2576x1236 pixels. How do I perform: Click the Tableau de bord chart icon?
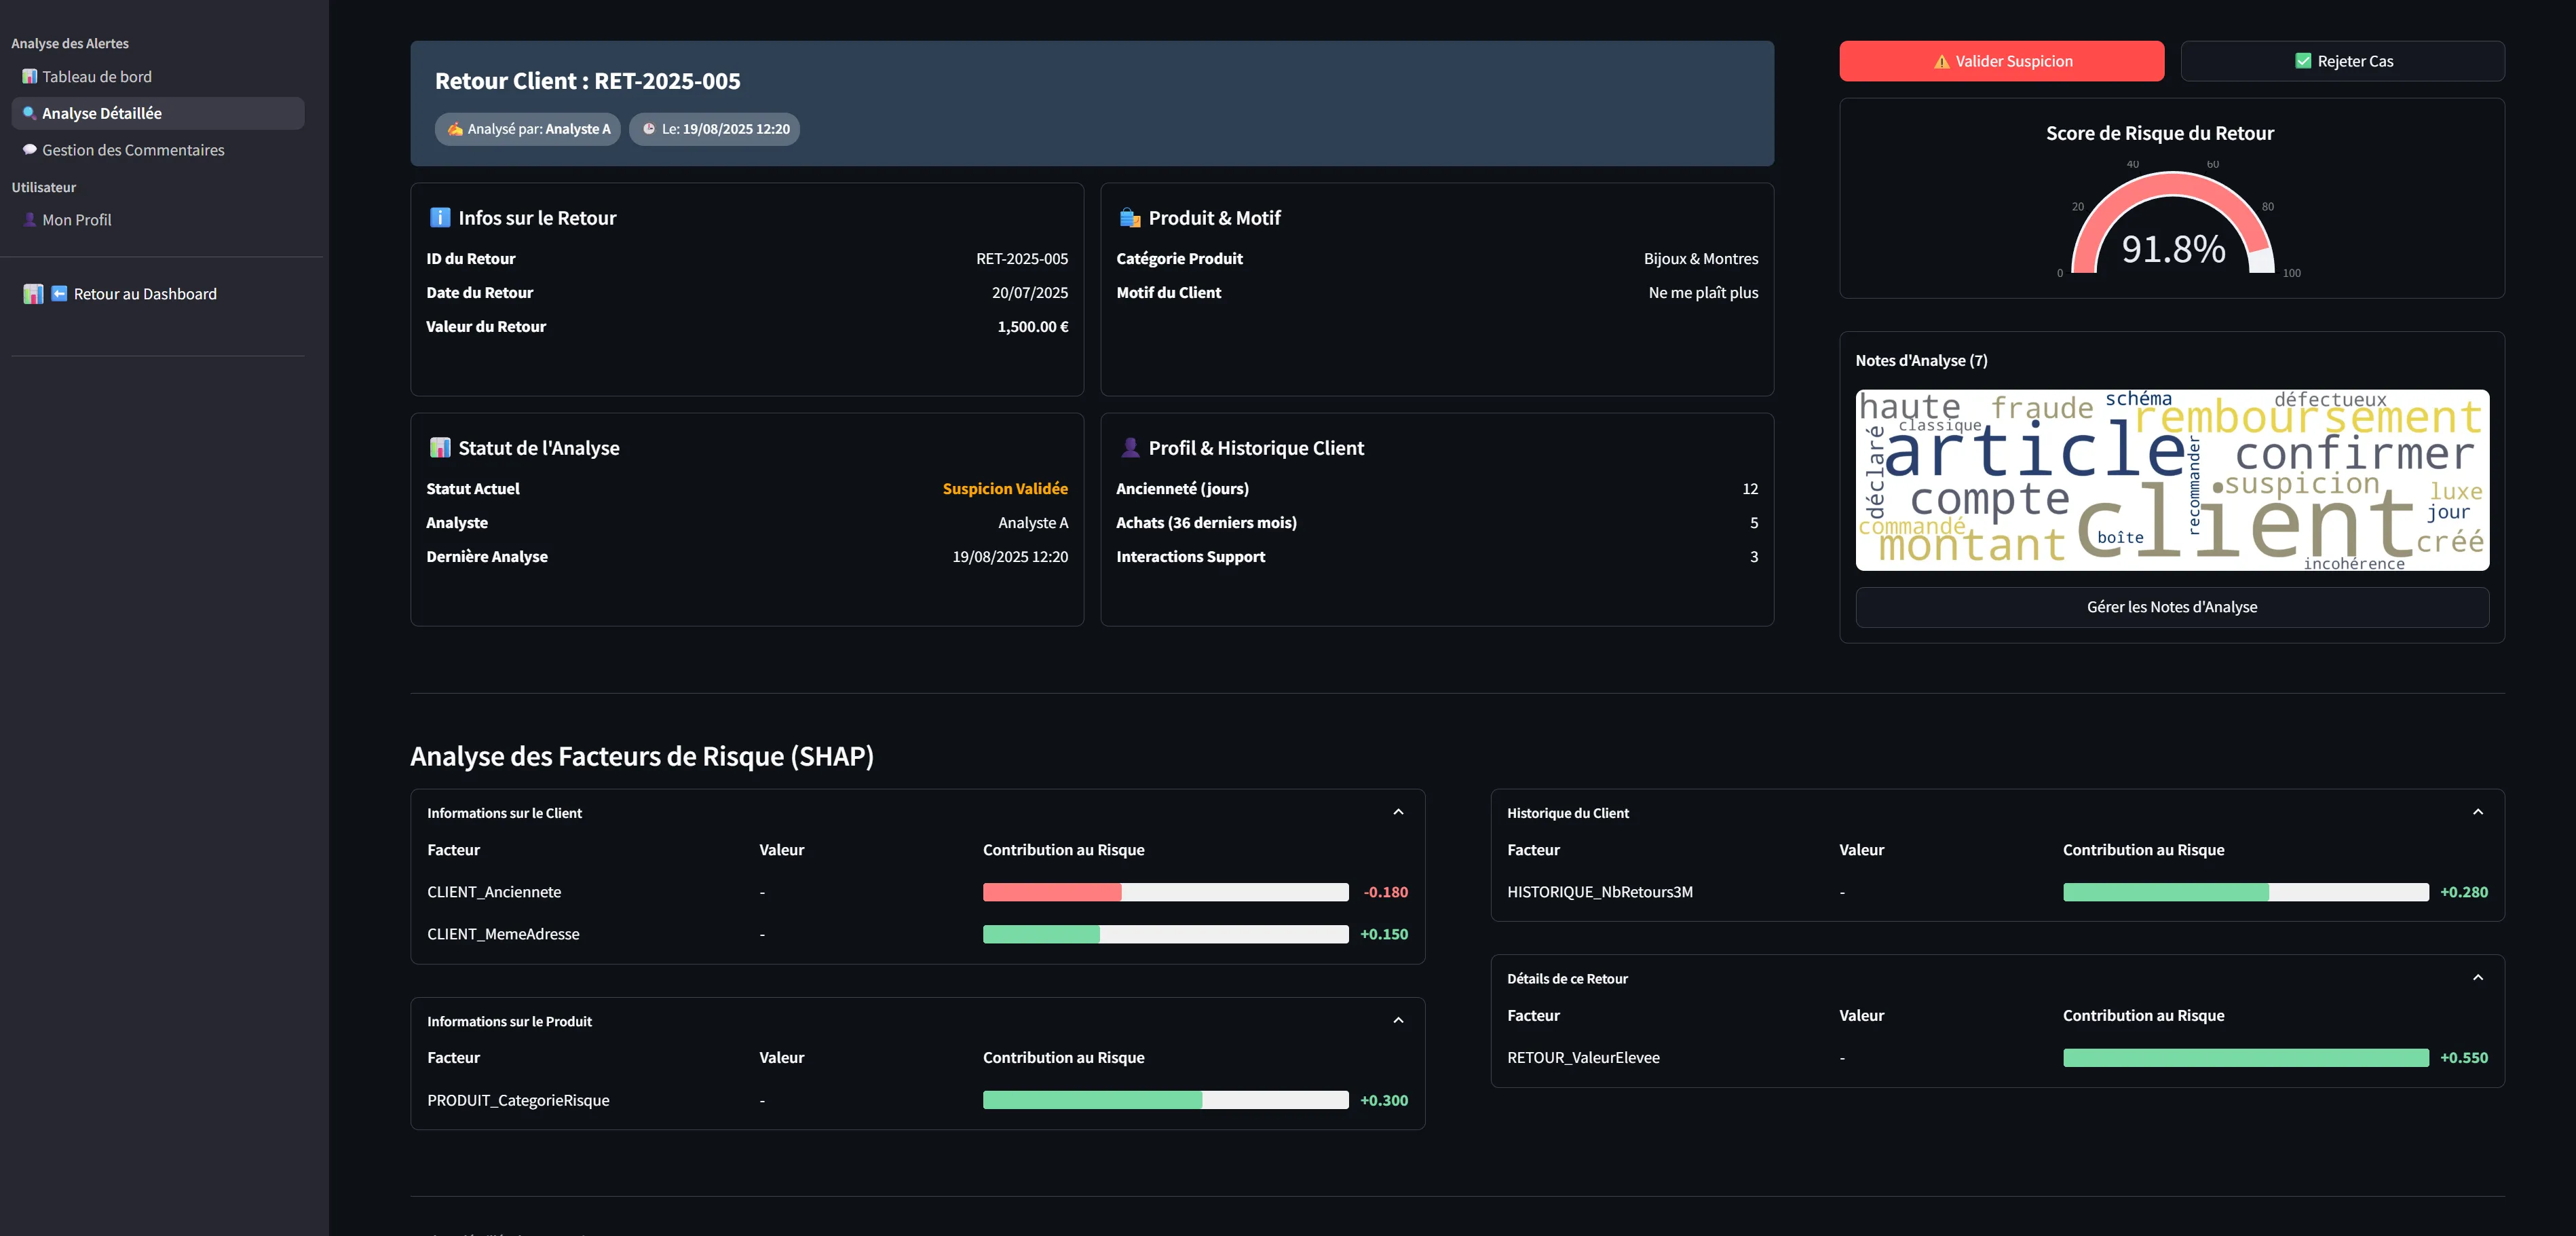[30, 77]
